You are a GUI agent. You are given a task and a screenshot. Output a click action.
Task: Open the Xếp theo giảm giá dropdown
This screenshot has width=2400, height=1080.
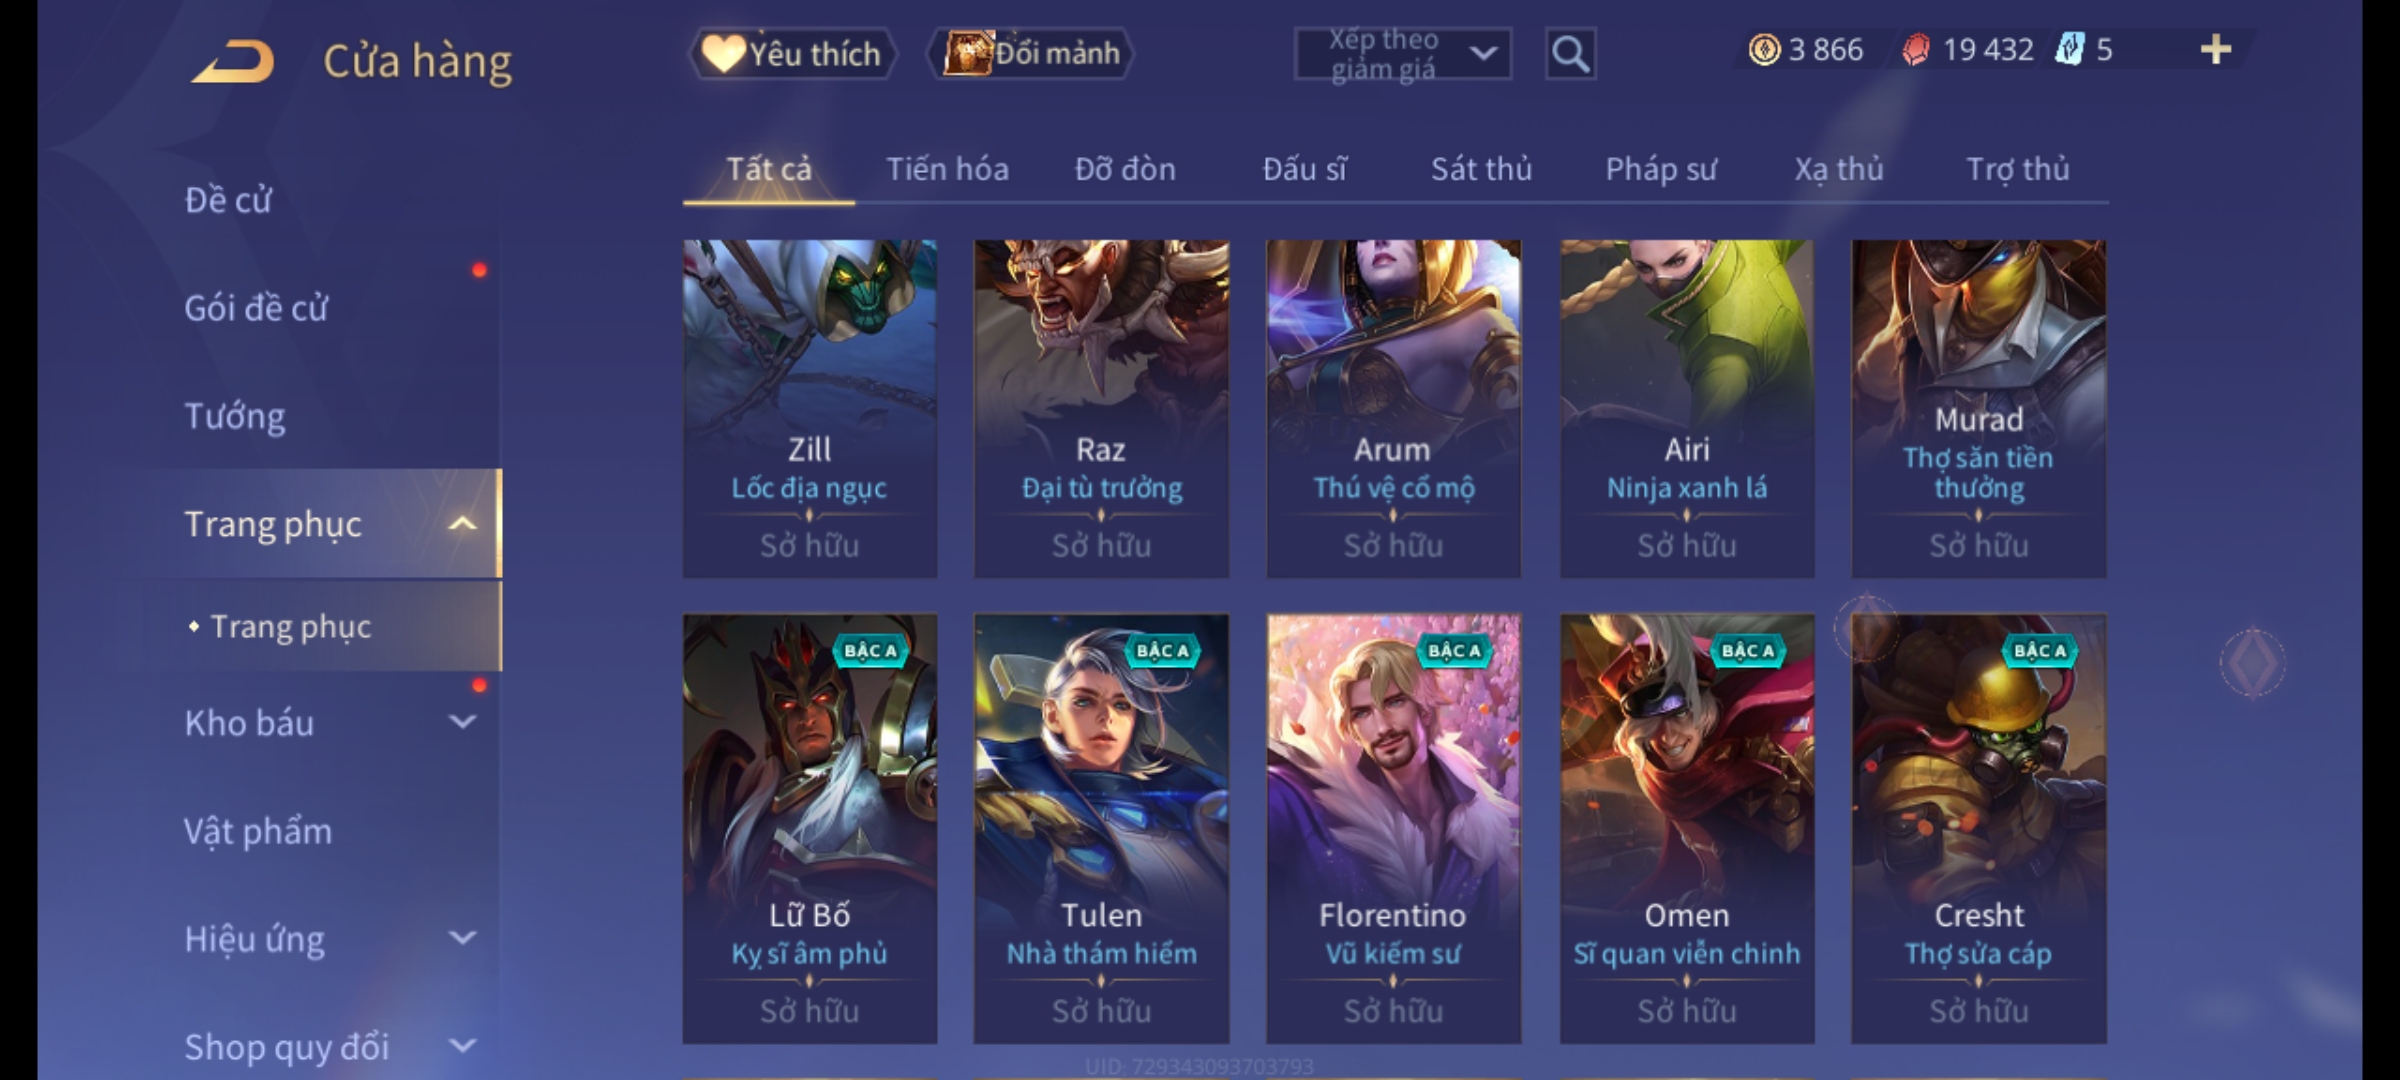pos(1403,54)
